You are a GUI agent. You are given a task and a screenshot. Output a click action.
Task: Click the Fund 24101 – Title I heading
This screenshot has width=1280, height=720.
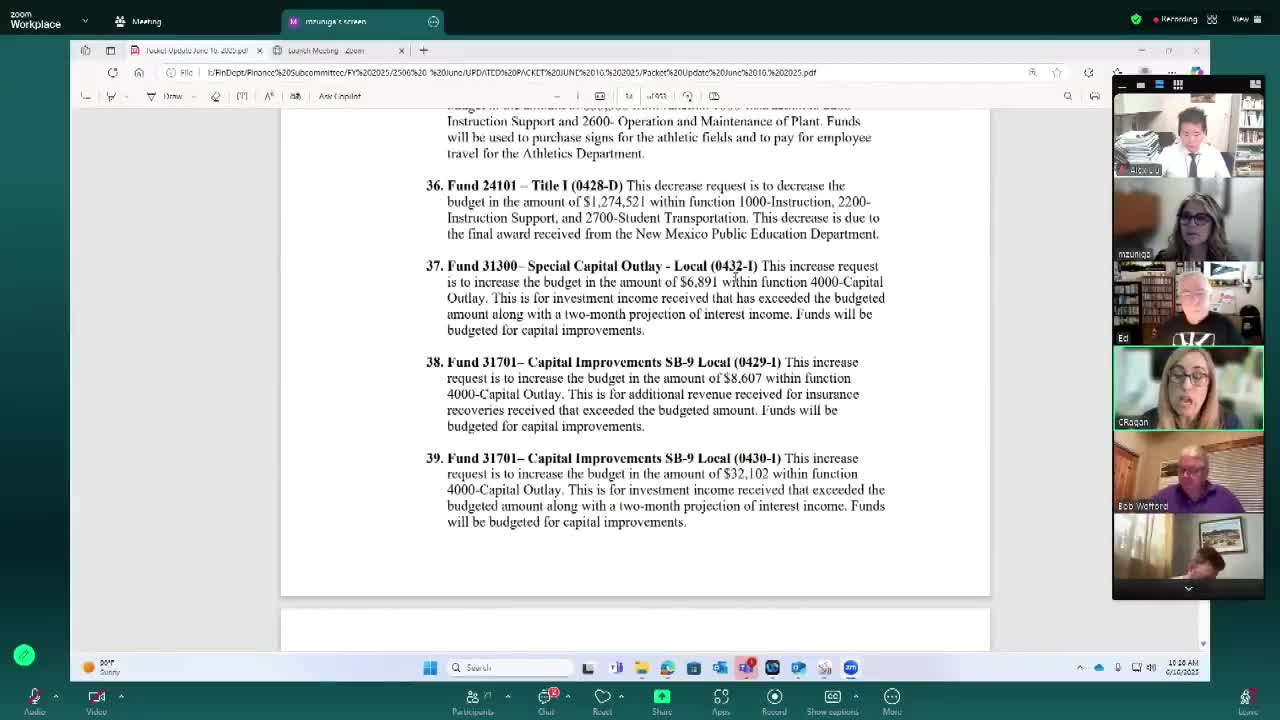pyautogui.click(x=535, y=186)
